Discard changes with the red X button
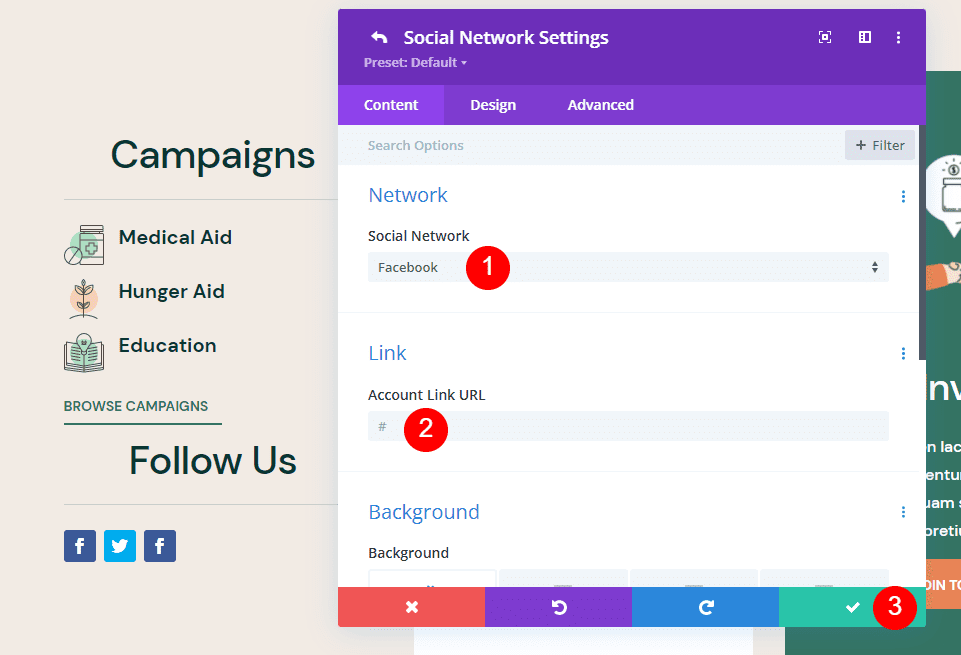Screen dimensions: 961x655 coord(411,607)
